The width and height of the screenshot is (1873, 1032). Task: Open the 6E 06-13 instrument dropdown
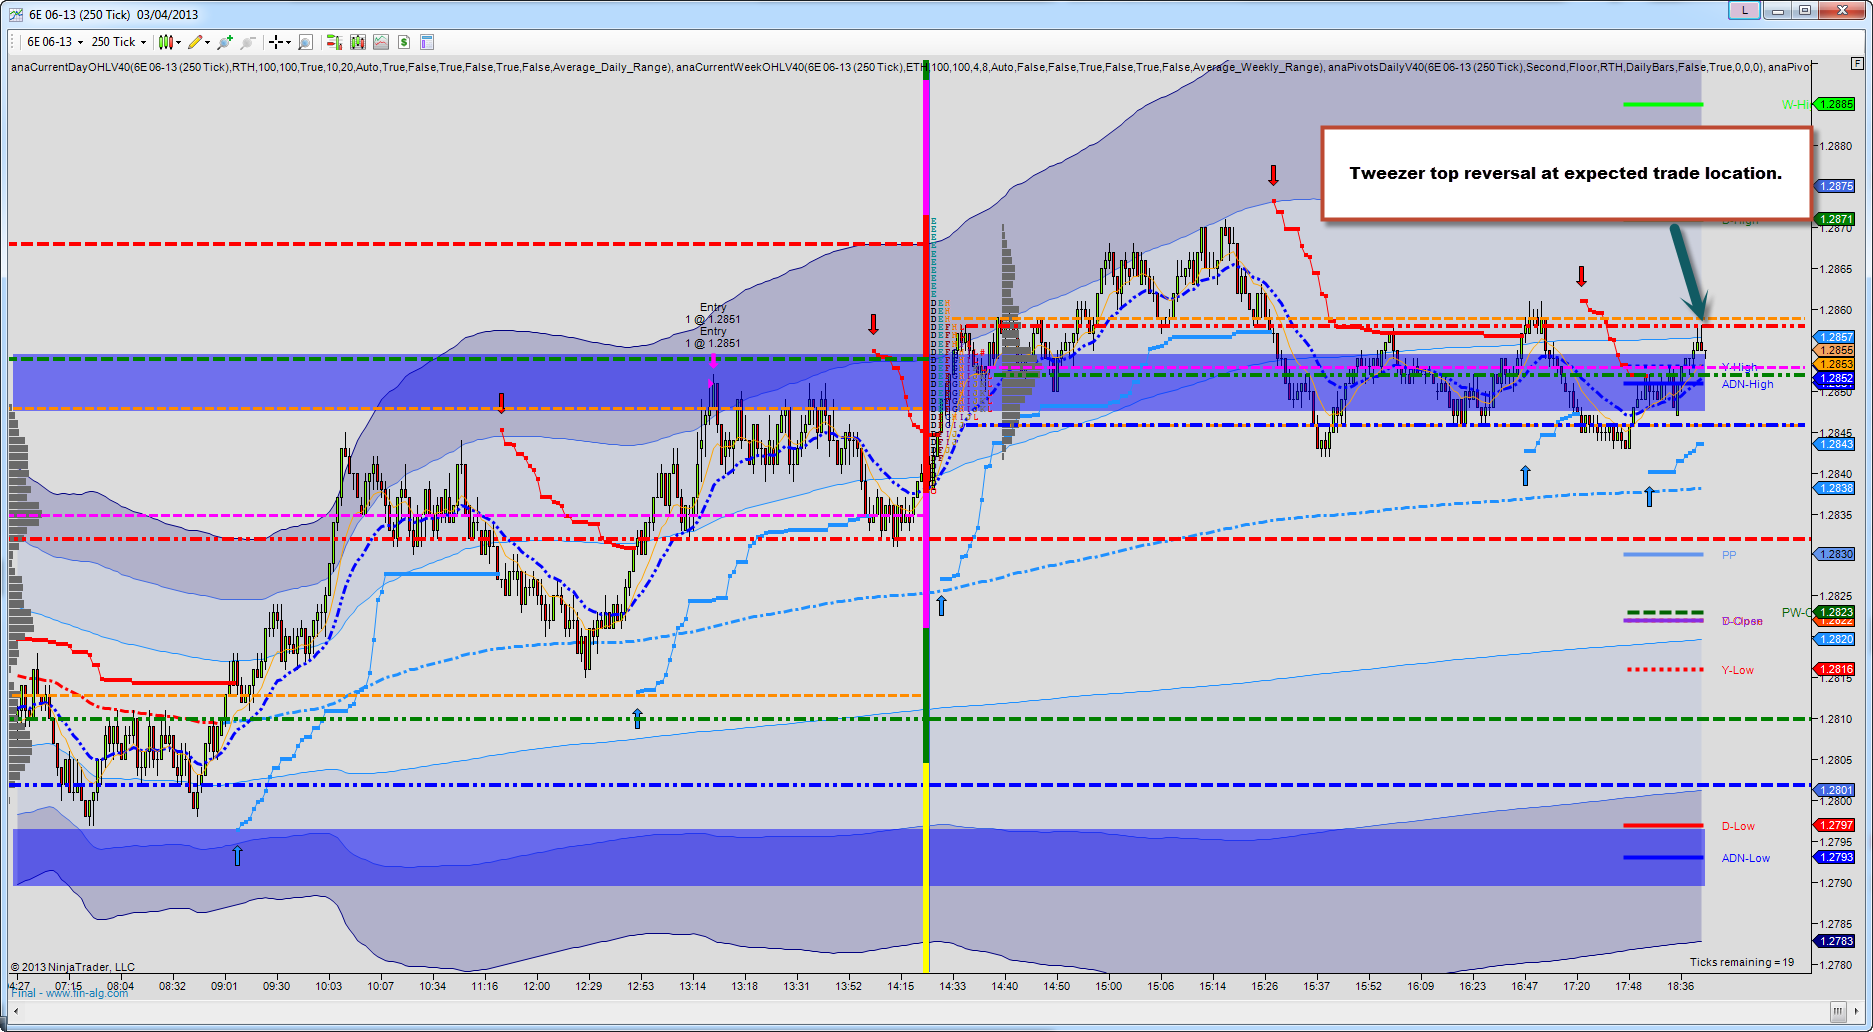point(55,42)
